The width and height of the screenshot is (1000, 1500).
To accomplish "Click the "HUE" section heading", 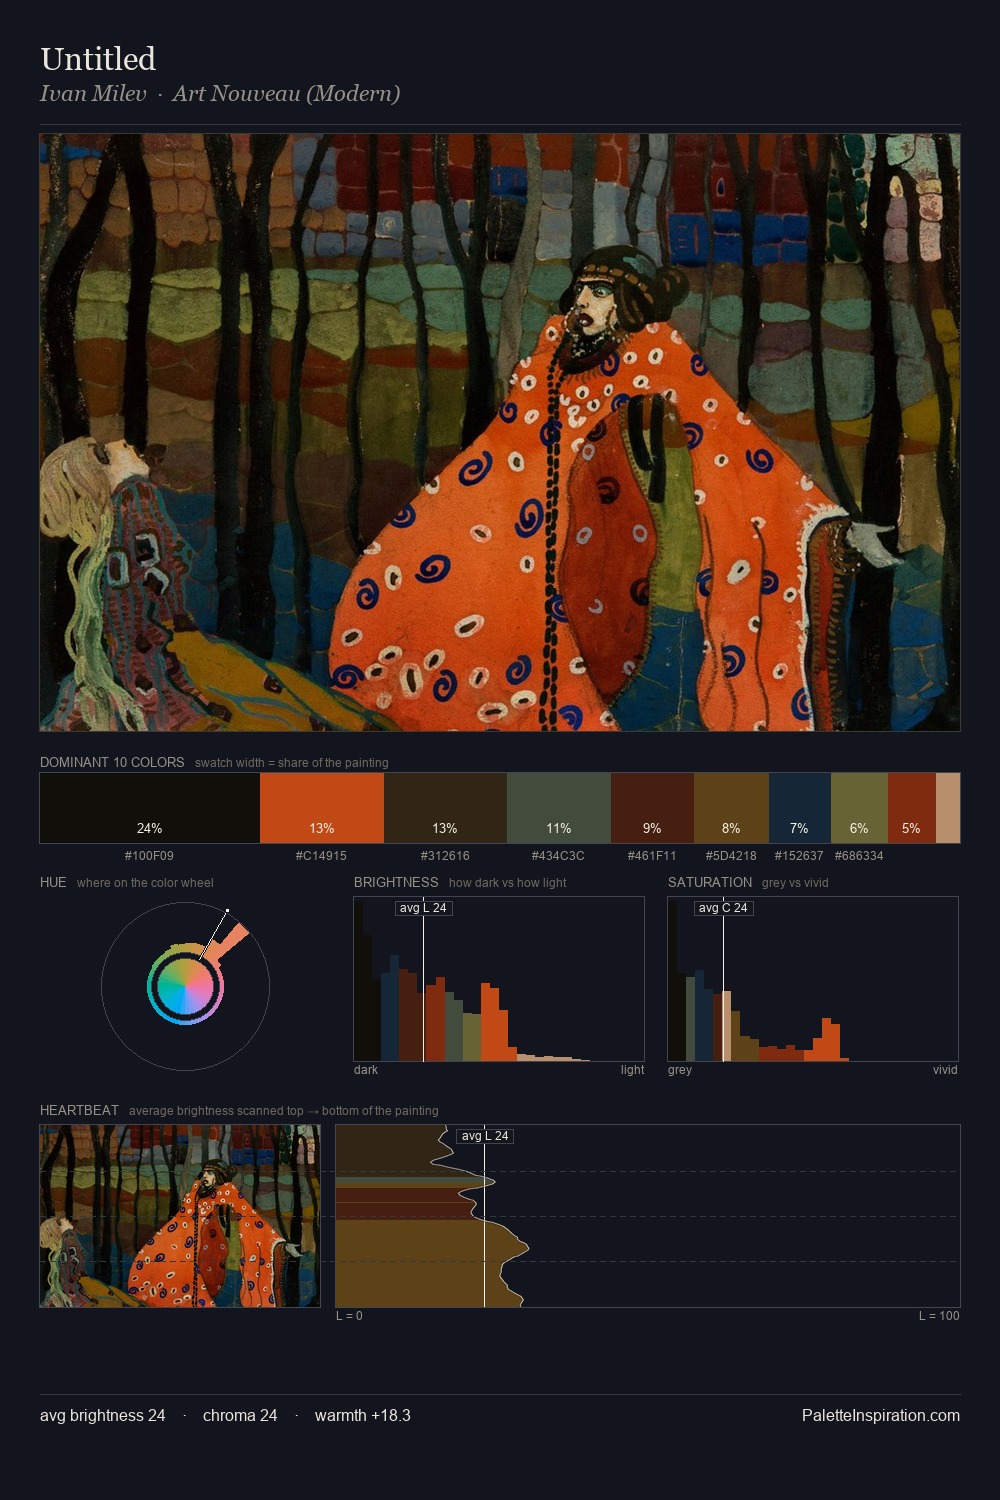I will click(x=53, y=882).
